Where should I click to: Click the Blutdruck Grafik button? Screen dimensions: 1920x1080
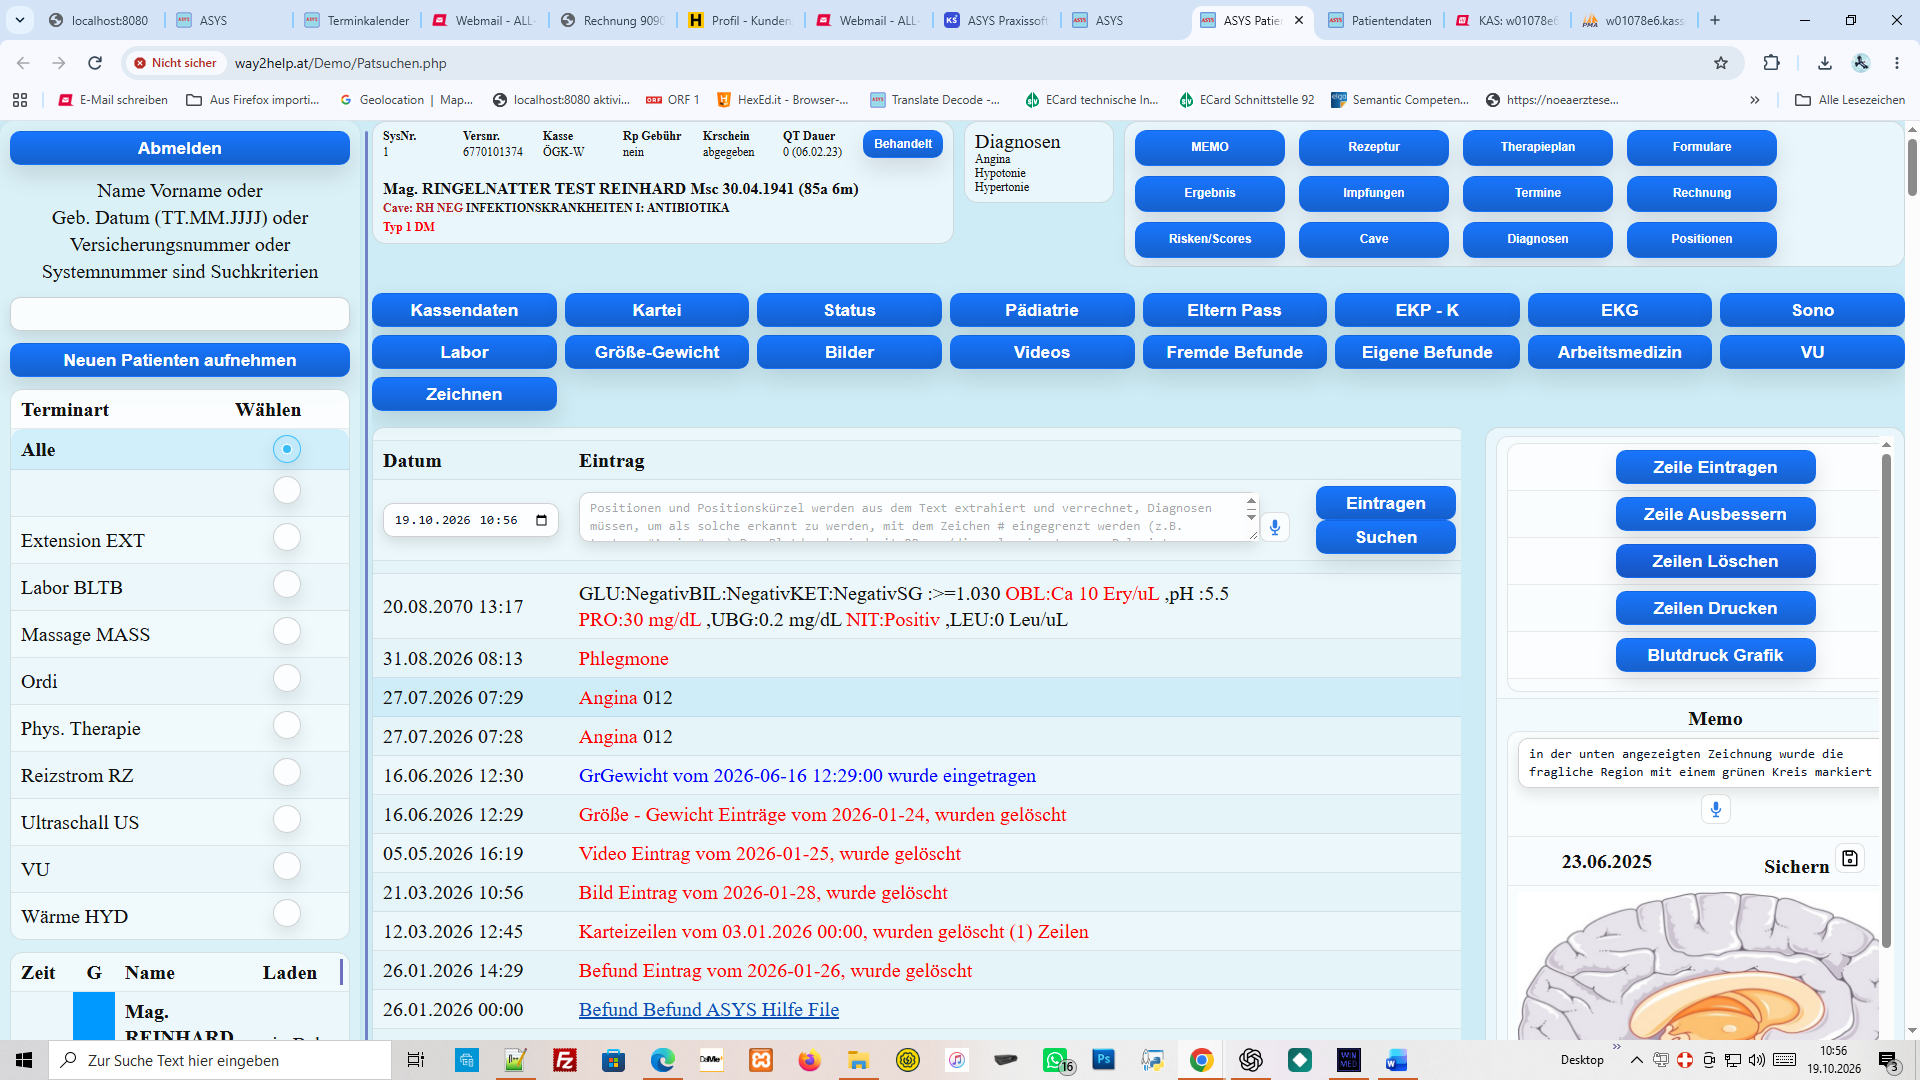[x=1715, y=655]
